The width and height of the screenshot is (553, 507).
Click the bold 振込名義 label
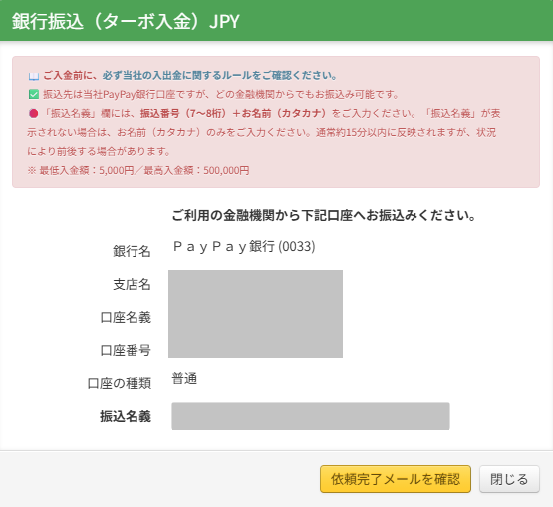coord(126,416)
